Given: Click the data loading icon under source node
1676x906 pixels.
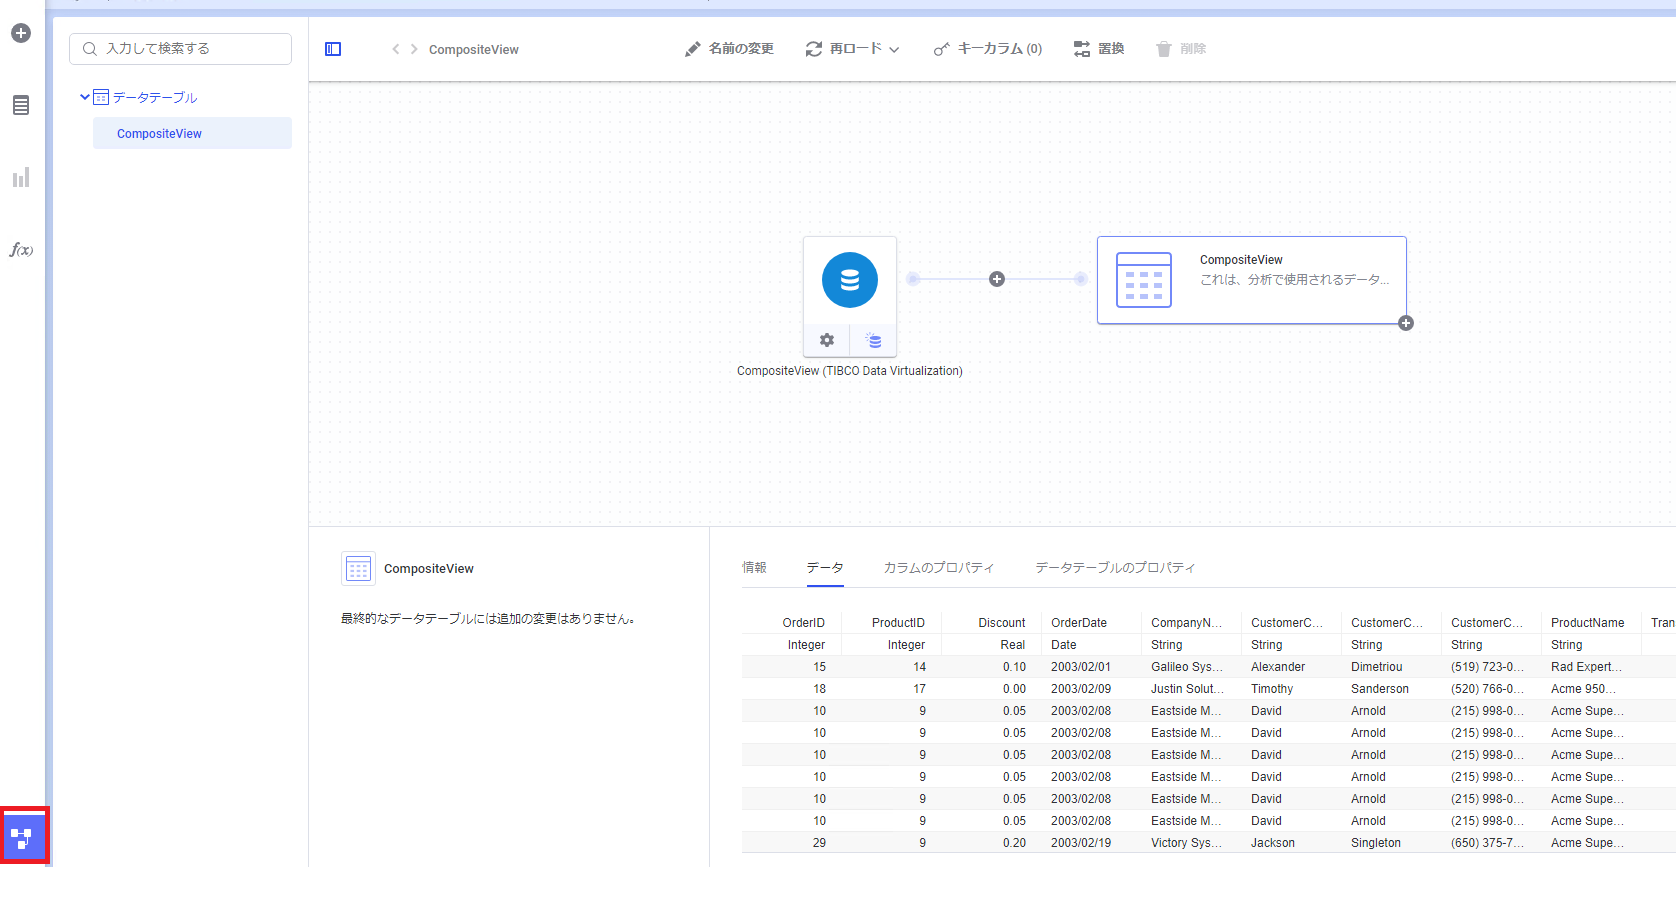Looking at the screenshot, I should [873, 340].
